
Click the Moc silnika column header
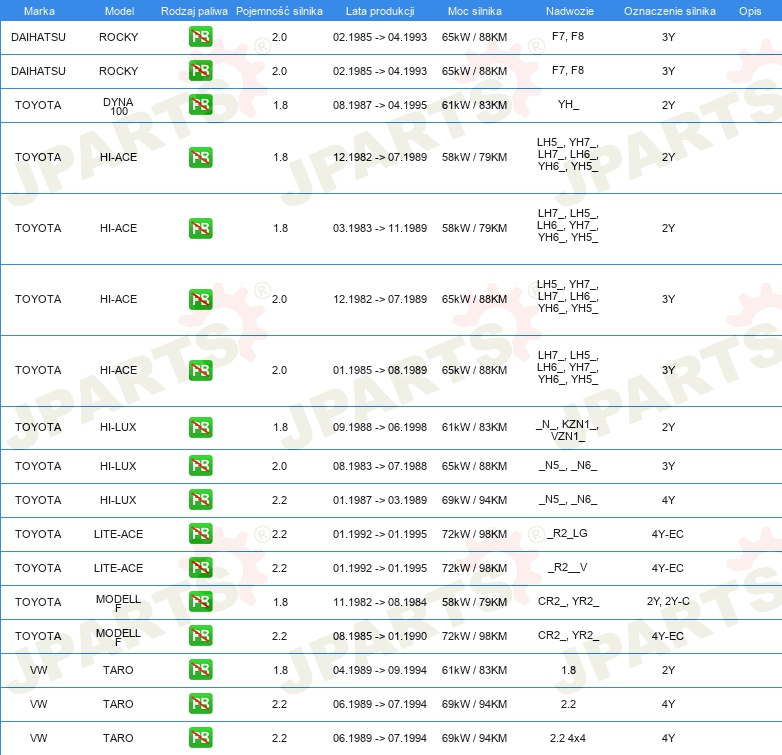tap(475, 11)
